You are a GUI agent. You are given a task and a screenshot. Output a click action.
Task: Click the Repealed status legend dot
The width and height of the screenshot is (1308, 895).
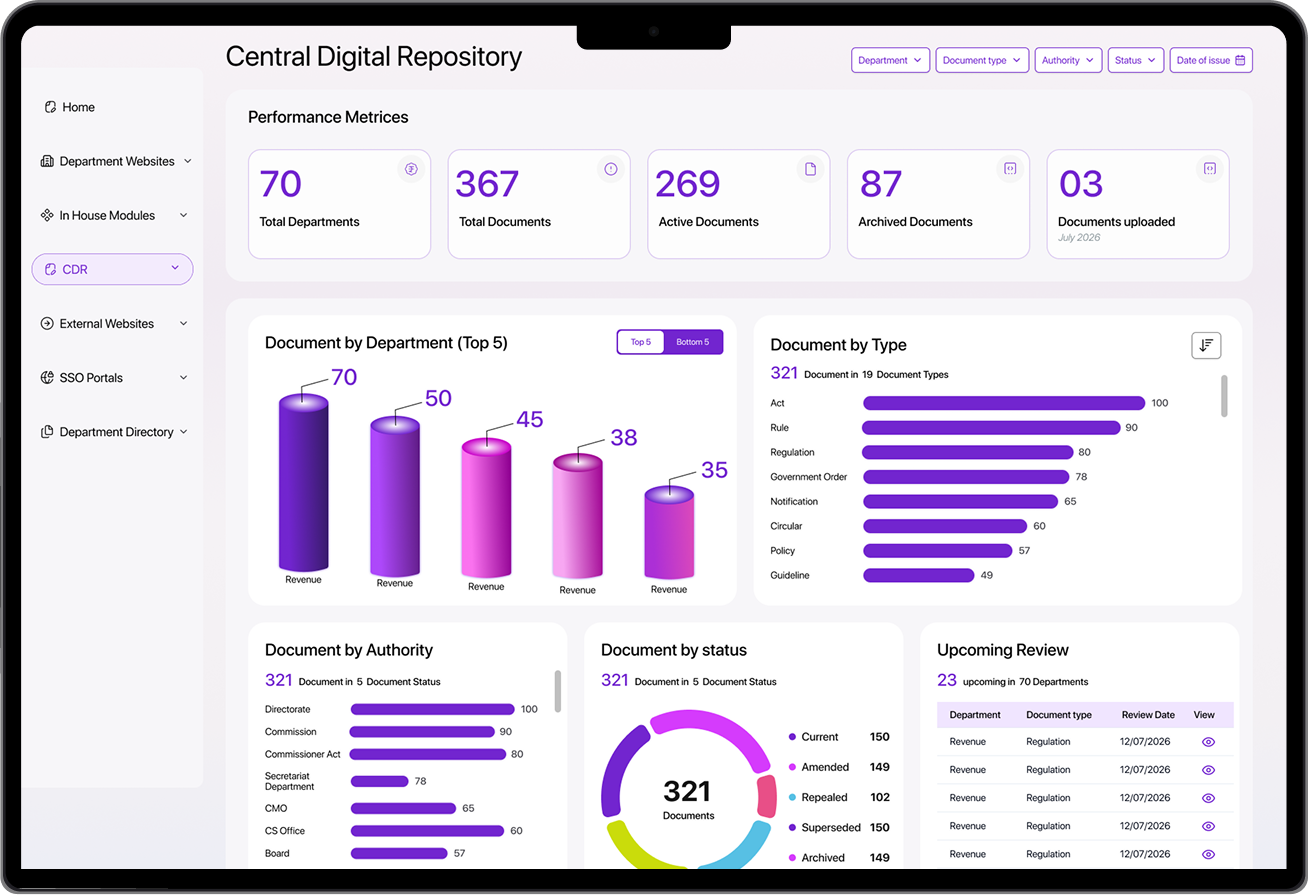(792, 797)
